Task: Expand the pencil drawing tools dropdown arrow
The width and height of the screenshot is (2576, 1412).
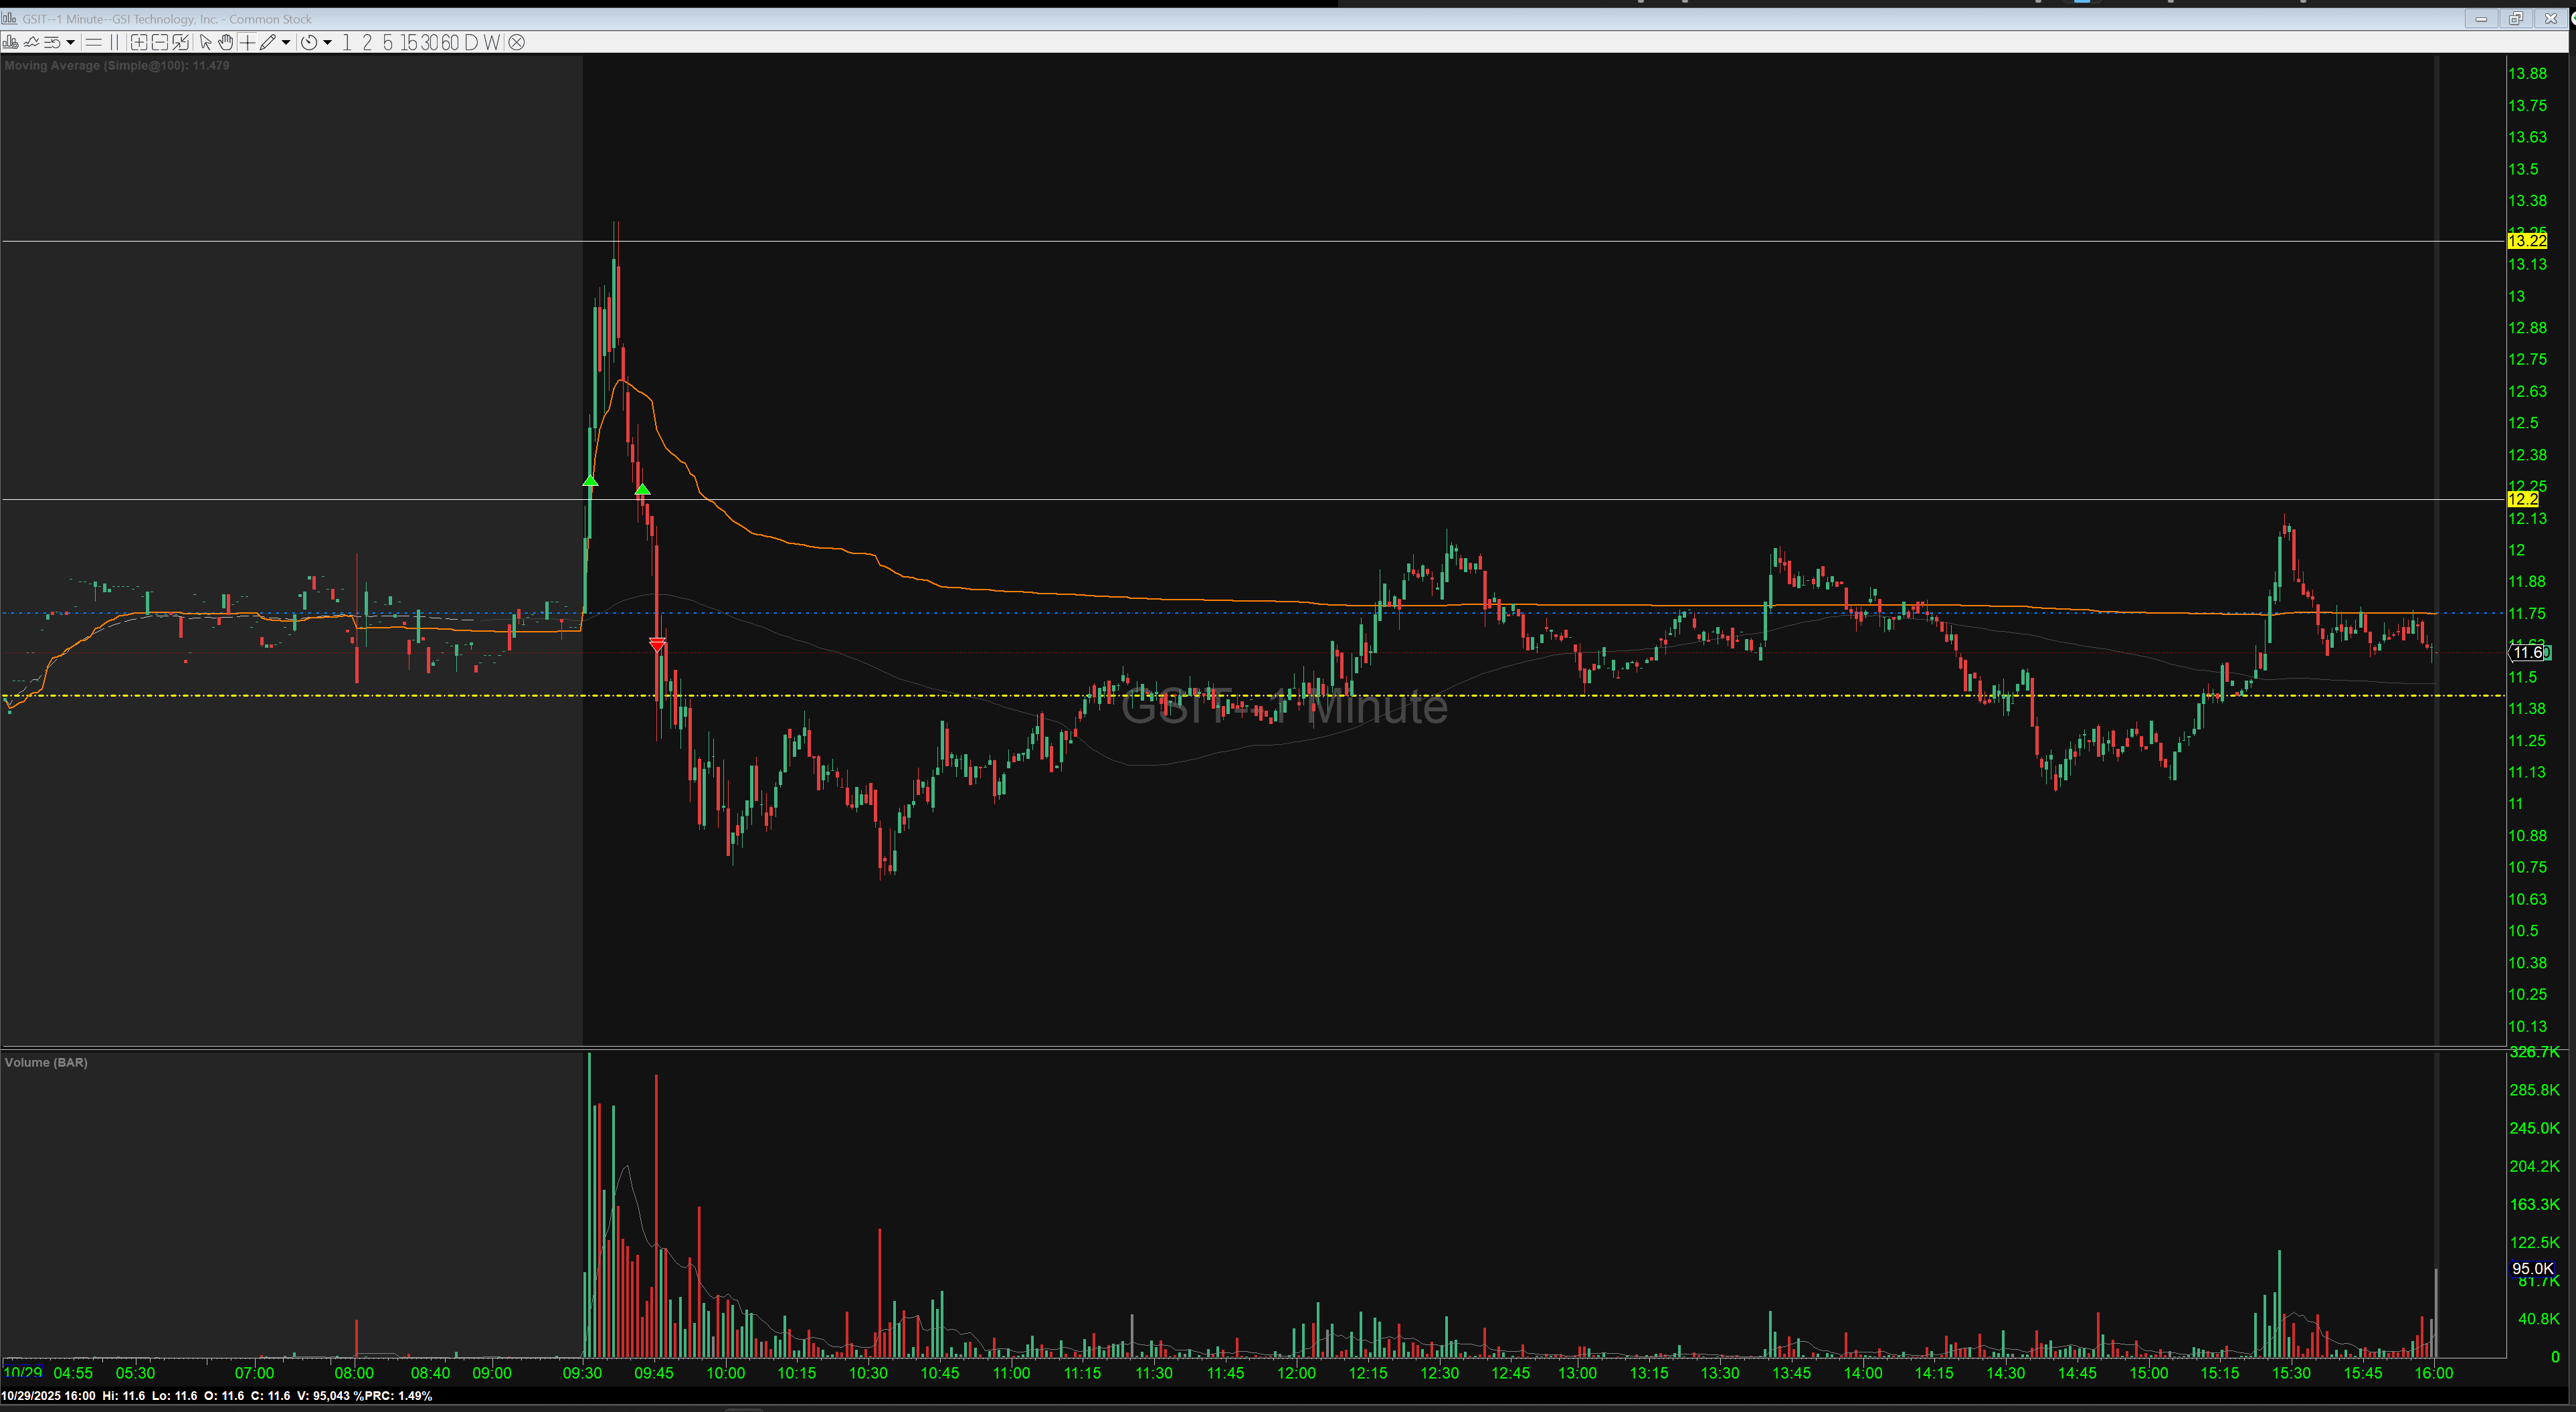Action: coord(286,42)
